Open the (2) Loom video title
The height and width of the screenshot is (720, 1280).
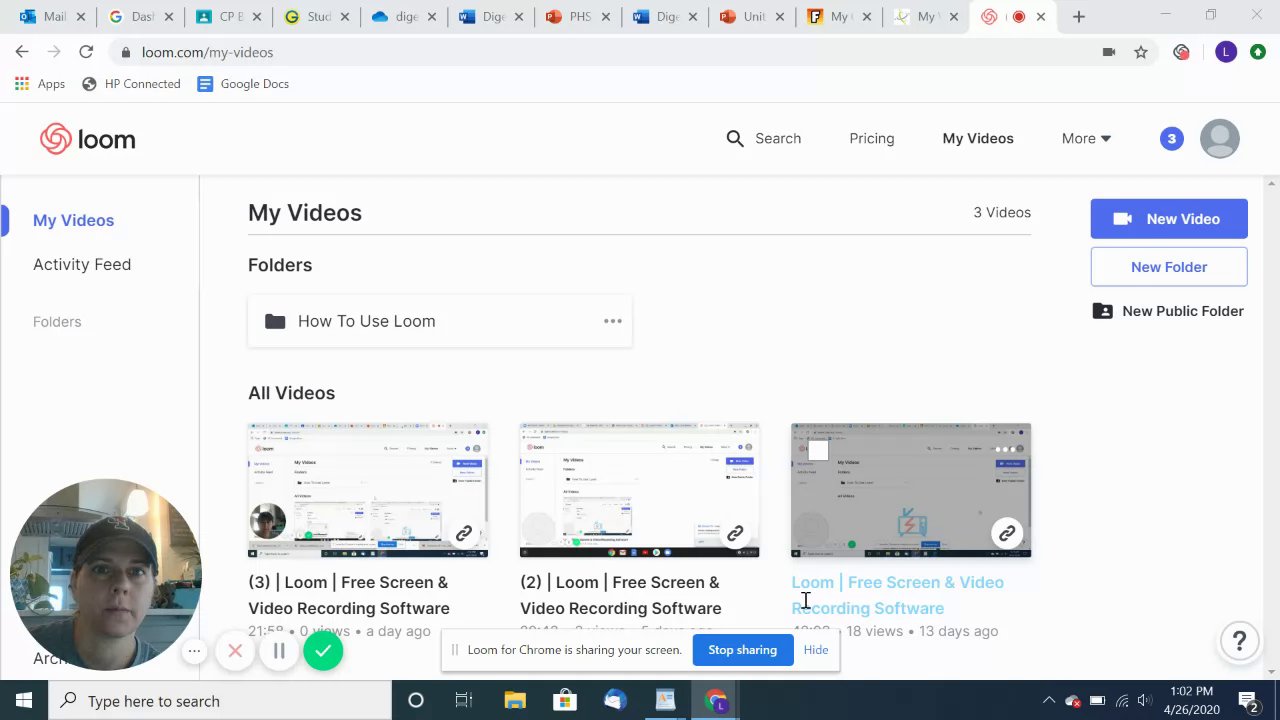[621, 595]
